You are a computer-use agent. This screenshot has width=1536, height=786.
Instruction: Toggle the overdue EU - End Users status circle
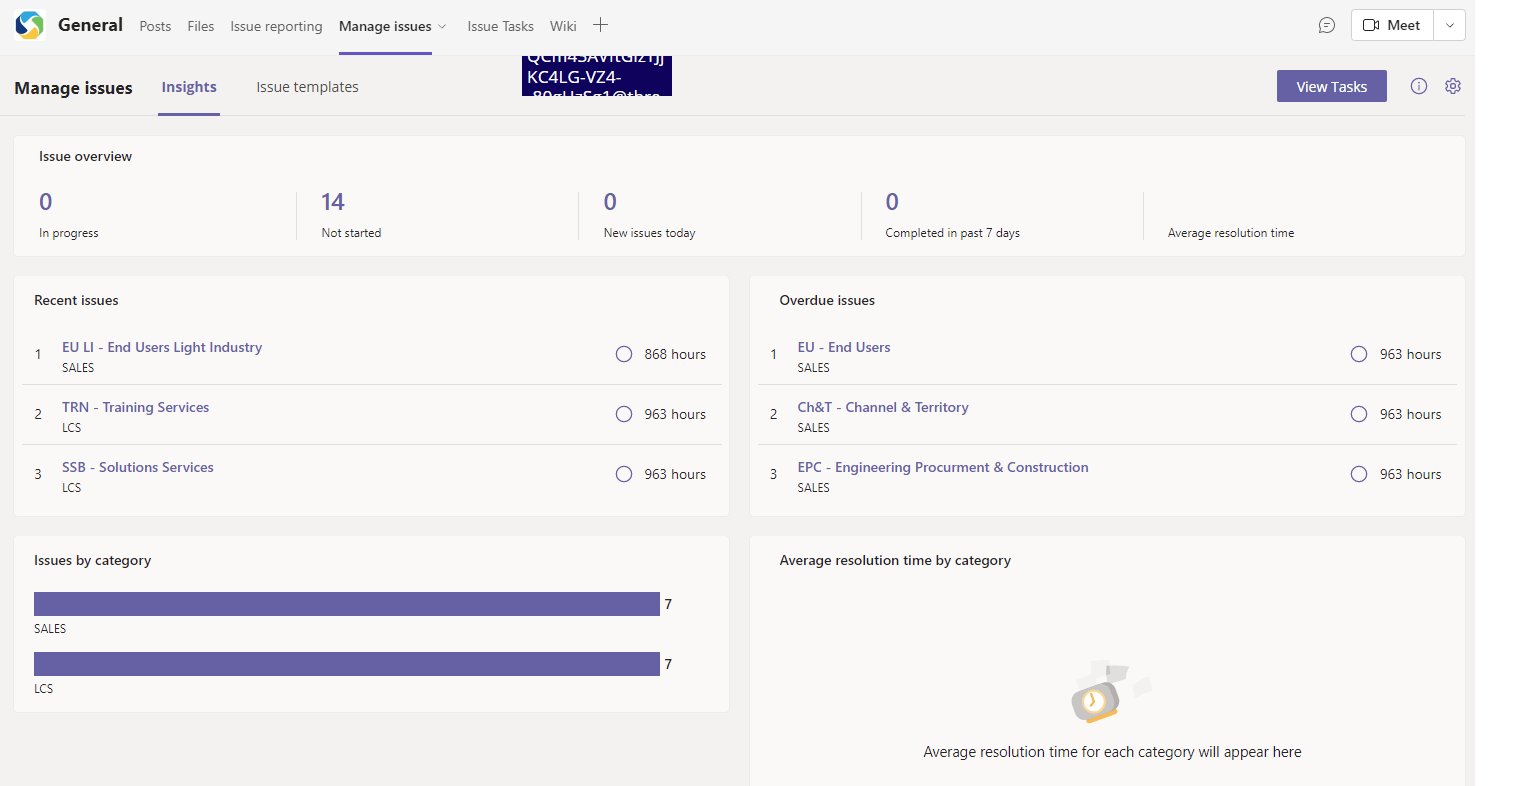point(1359,354)
